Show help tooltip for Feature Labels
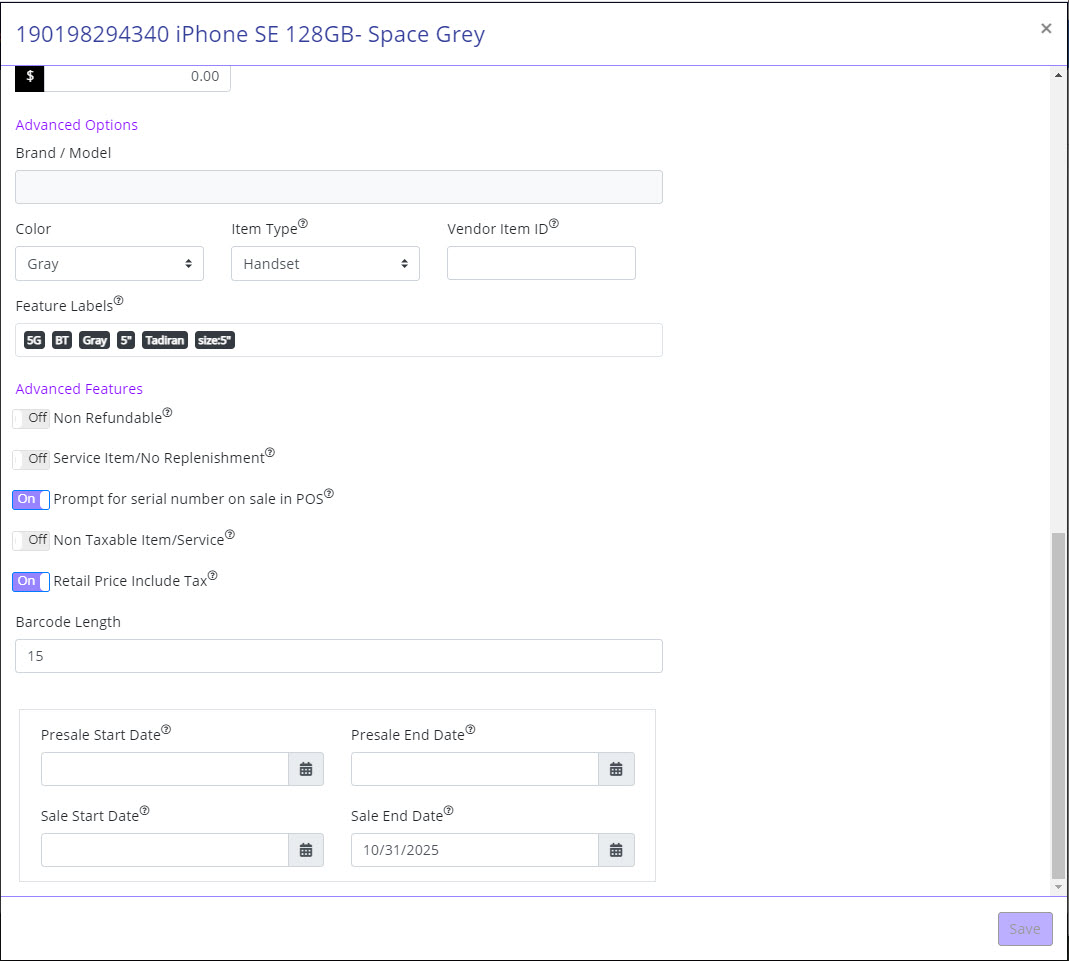The height and width of the screenshot is (961, 1069). (x=119, y=301)
